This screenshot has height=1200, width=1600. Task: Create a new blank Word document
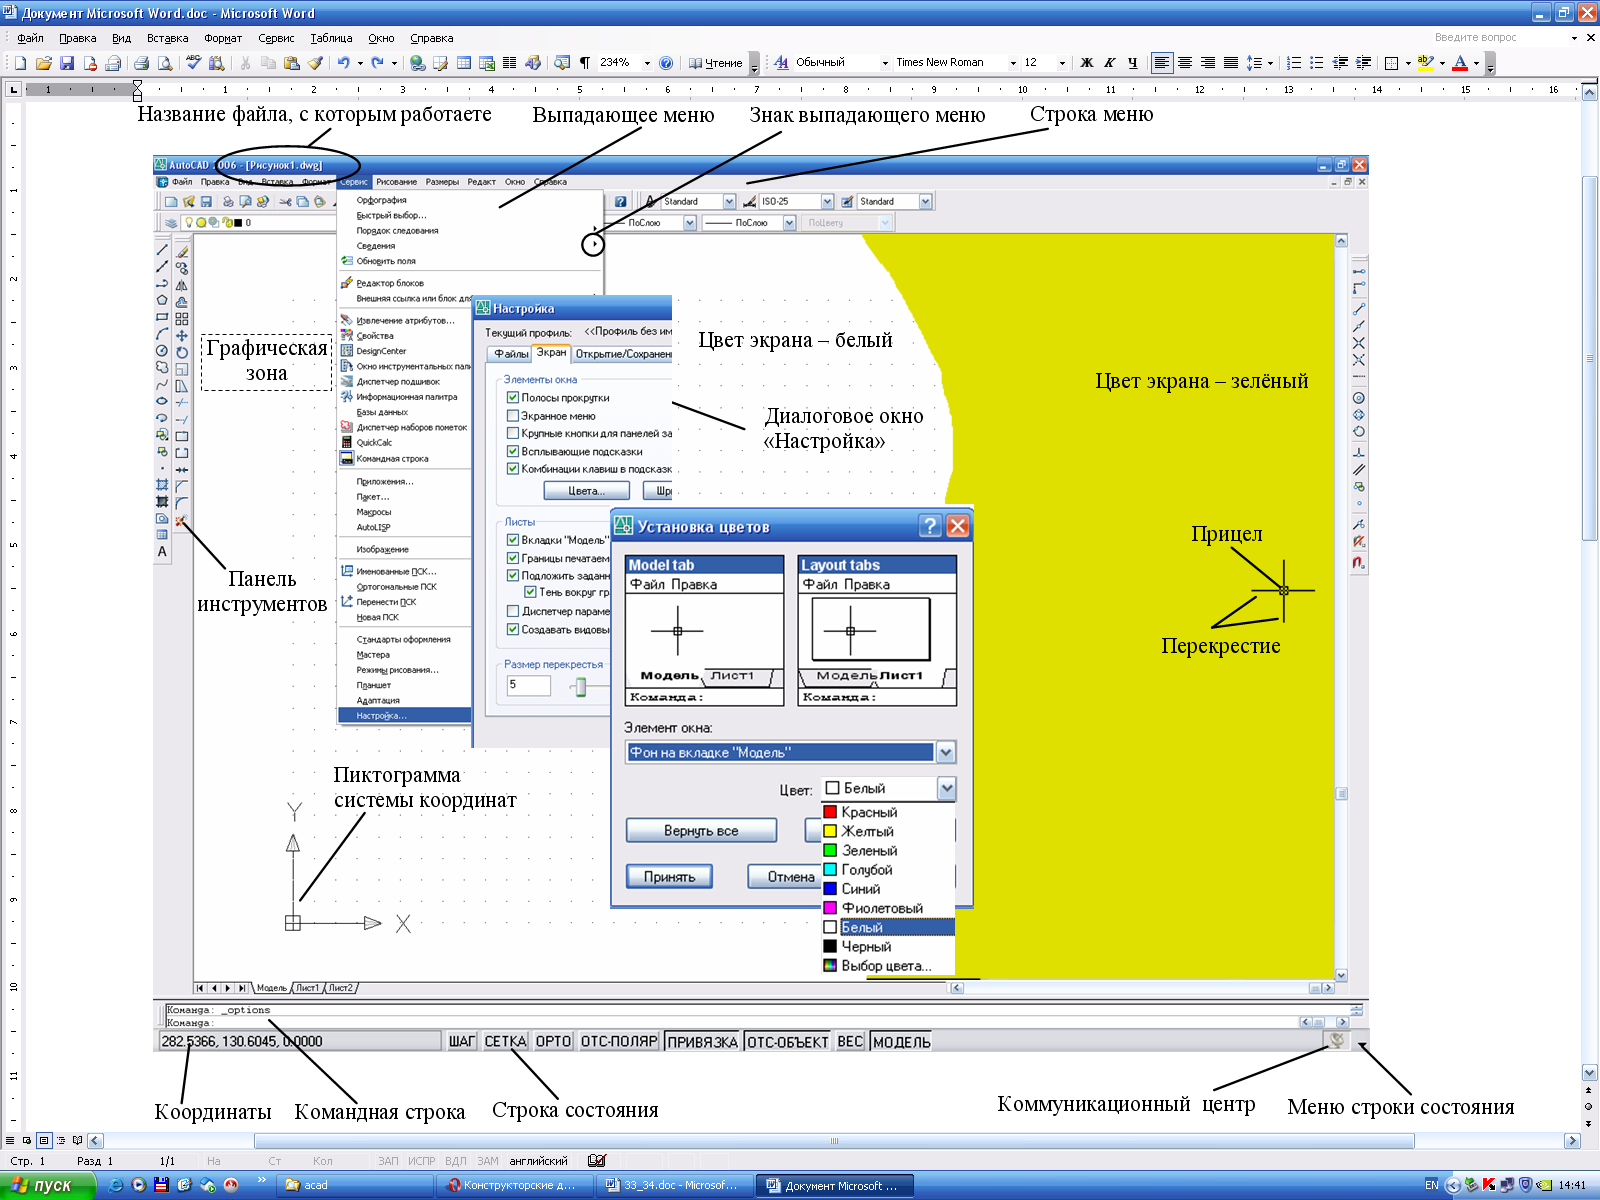(x=20, y=63)
